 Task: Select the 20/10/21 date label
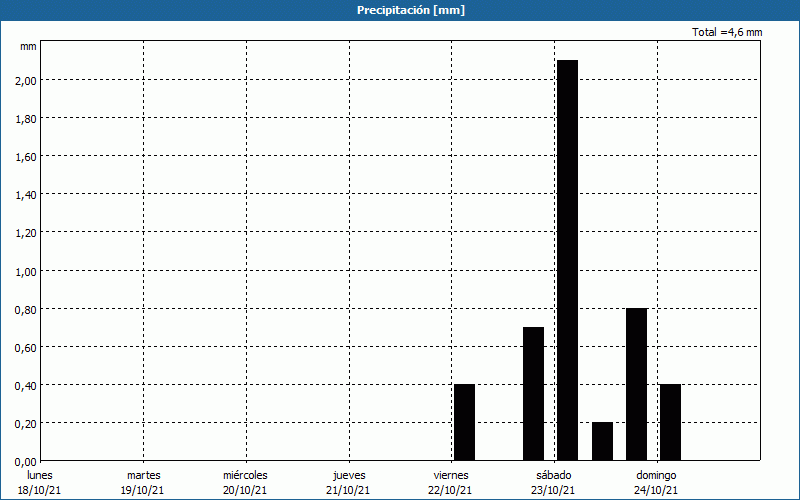pyautogui.click(x=245, y=490)
